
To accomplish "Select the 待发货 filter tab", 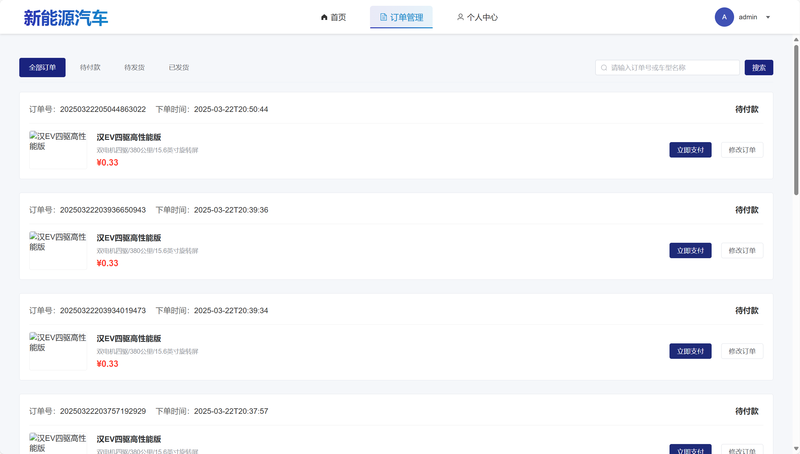I will pyautogui.click(x=135, y=67).
